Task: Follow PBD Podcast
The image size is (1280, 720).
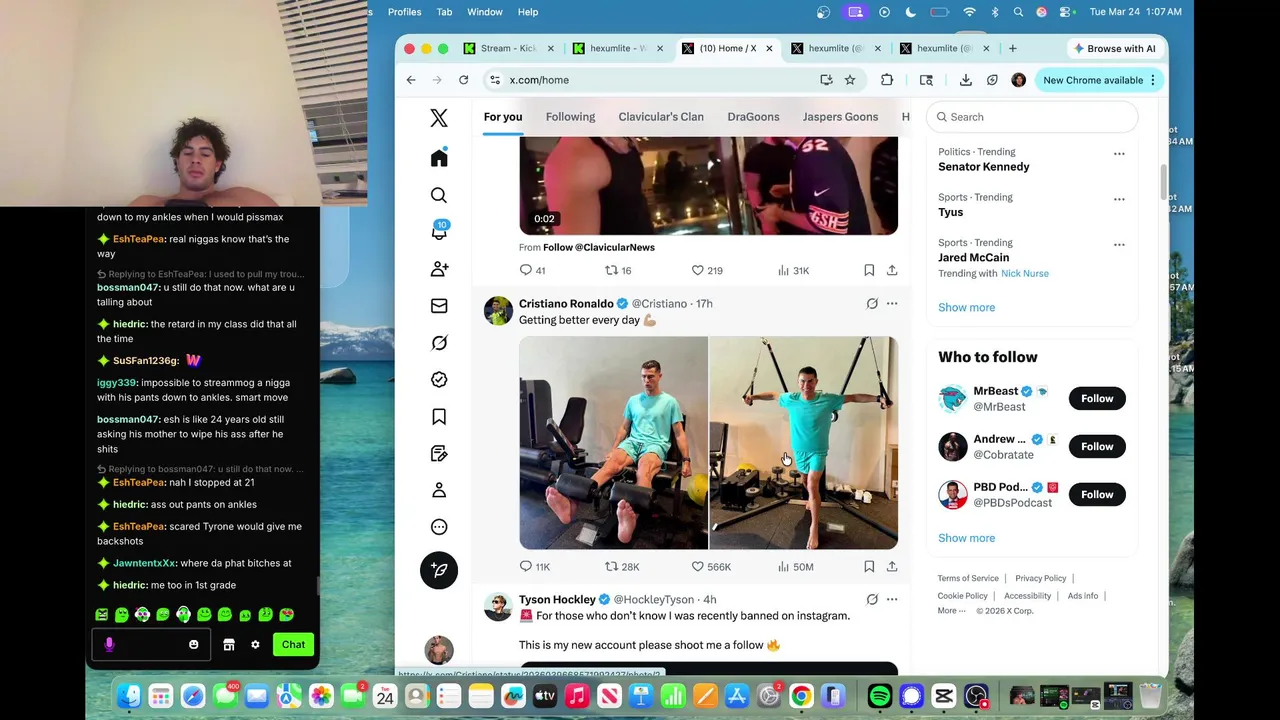Action: point(1097,494)
